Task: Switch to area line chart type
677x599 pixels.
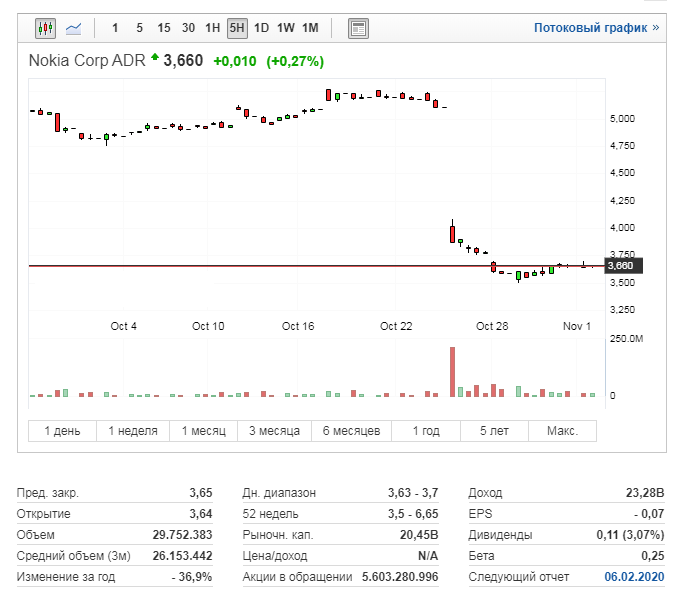Action: pos(73,29)
